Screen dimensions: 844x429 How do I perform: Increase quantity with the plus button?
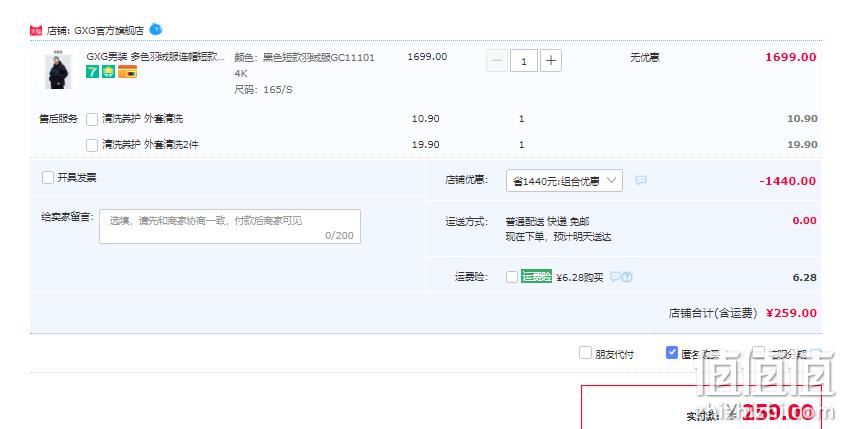click(551, 60)
